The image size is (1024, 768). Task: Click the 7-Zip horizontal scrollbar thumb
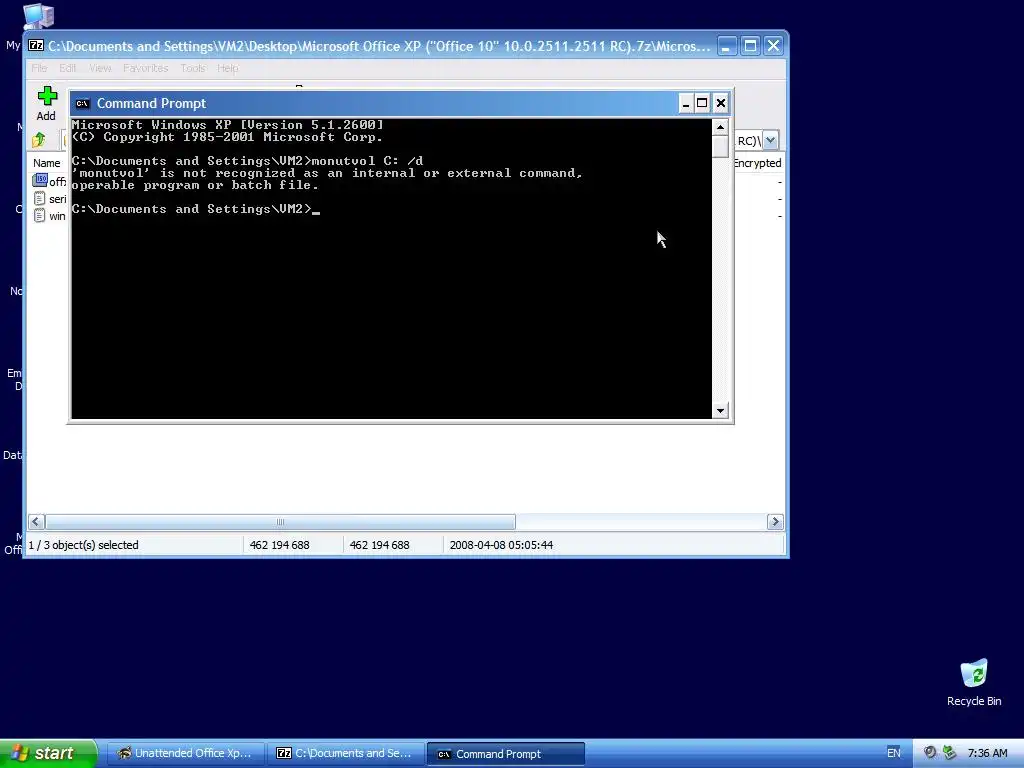pos(280,522)
